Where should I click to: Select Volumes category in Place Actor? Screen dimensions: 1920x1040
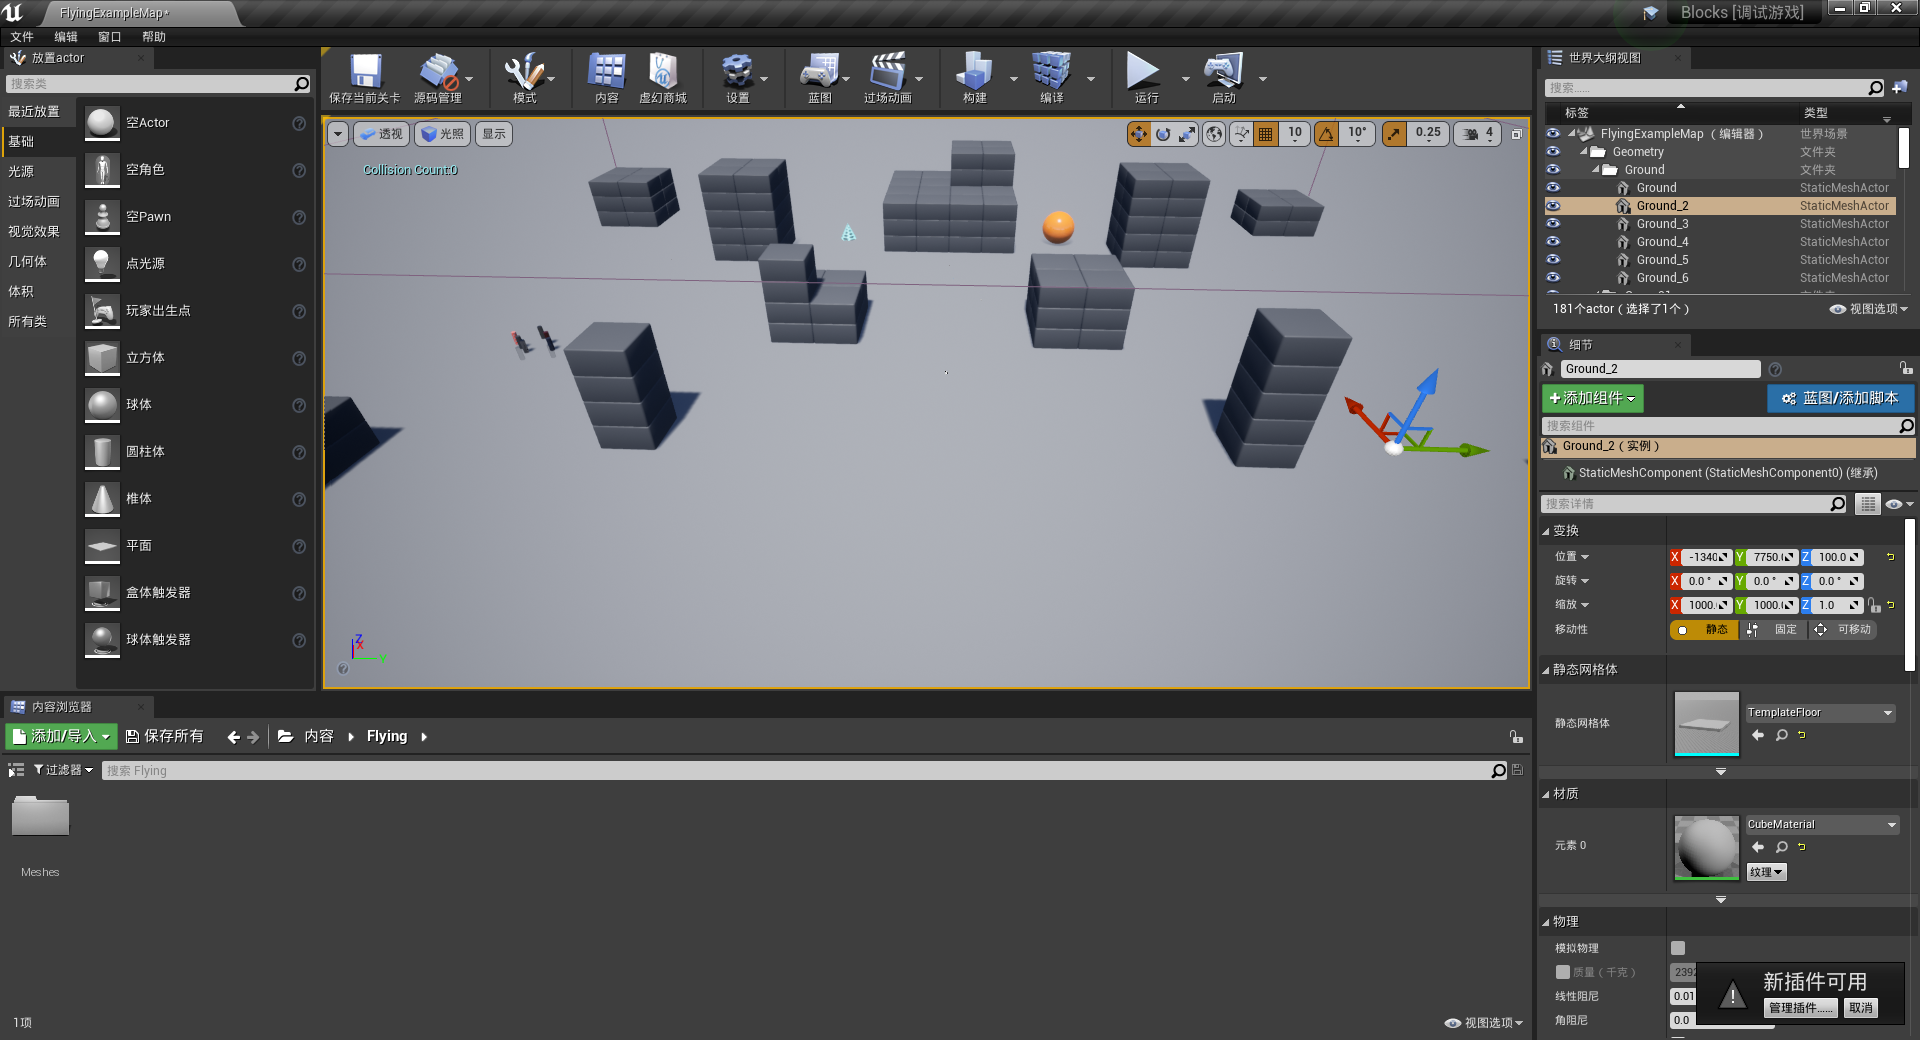tap(21, 292)
